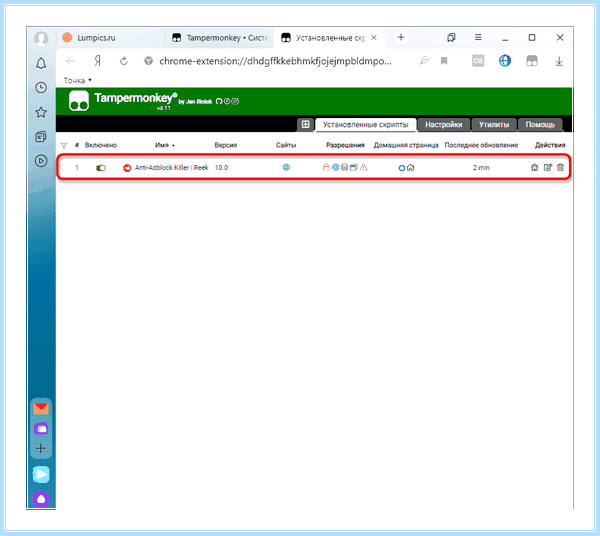
Task: Open the new script plus-box tab
Action: point(305,124)
